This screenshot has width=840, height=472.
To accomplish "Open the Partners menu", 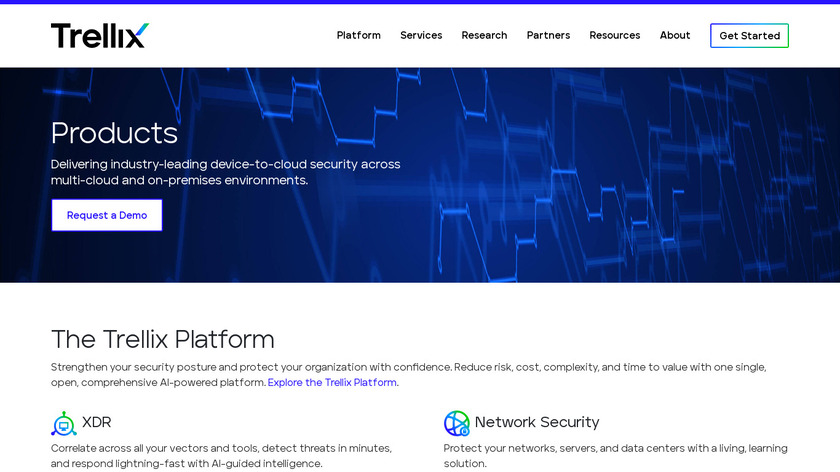I will coord(548,35).
